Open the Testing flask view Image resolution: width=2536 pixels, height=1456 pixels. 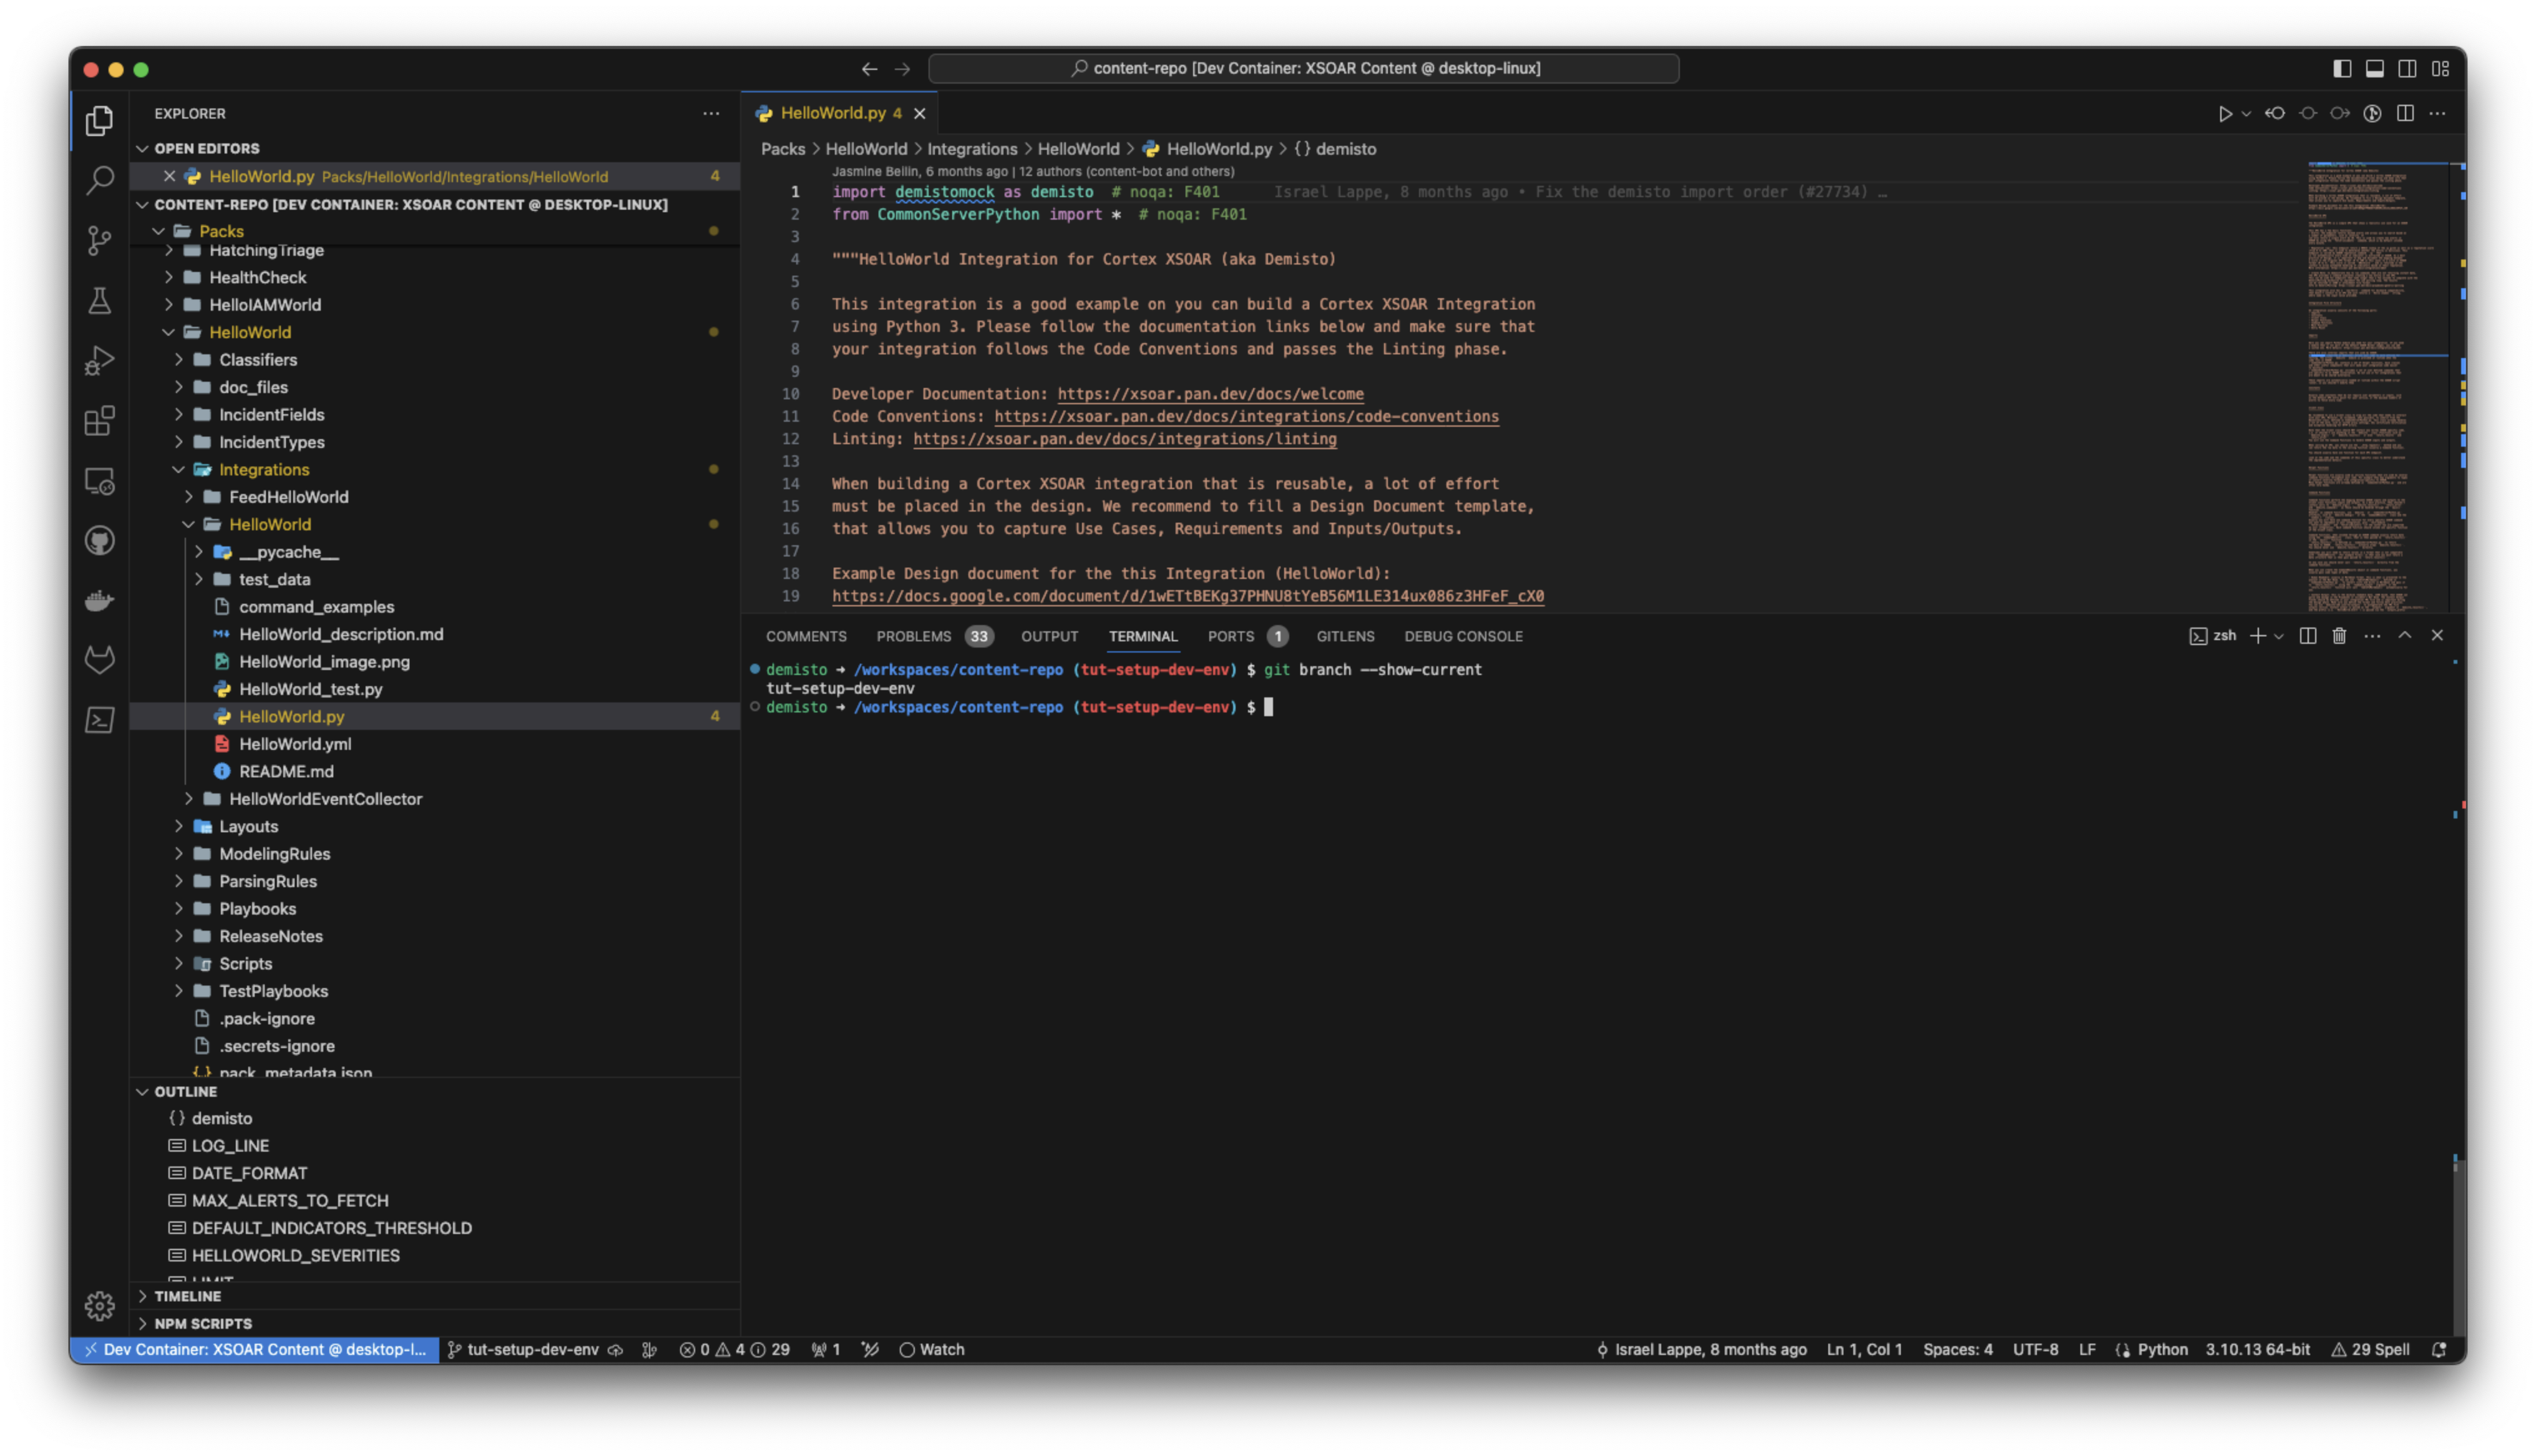click(99, 300)
